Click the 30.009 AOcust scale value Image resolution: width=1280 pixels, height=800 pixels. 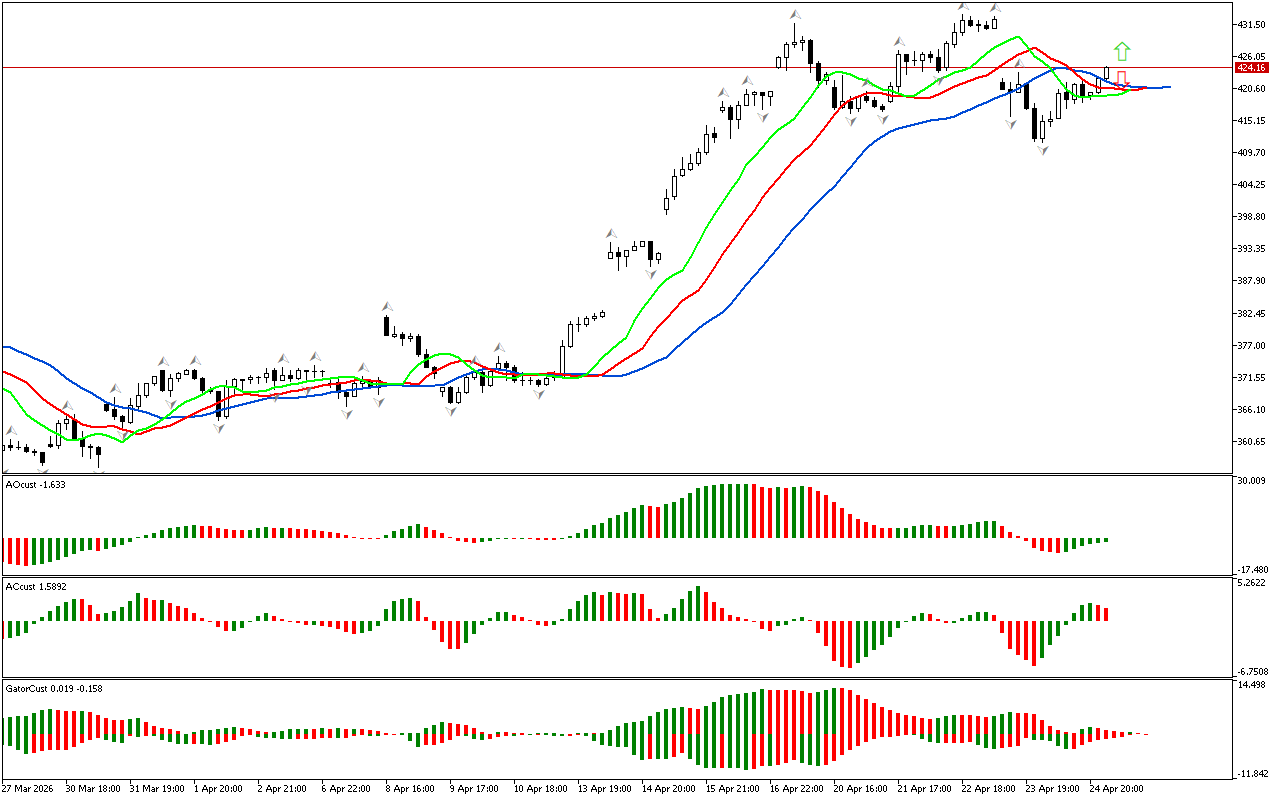click(x=1252, y=481)
